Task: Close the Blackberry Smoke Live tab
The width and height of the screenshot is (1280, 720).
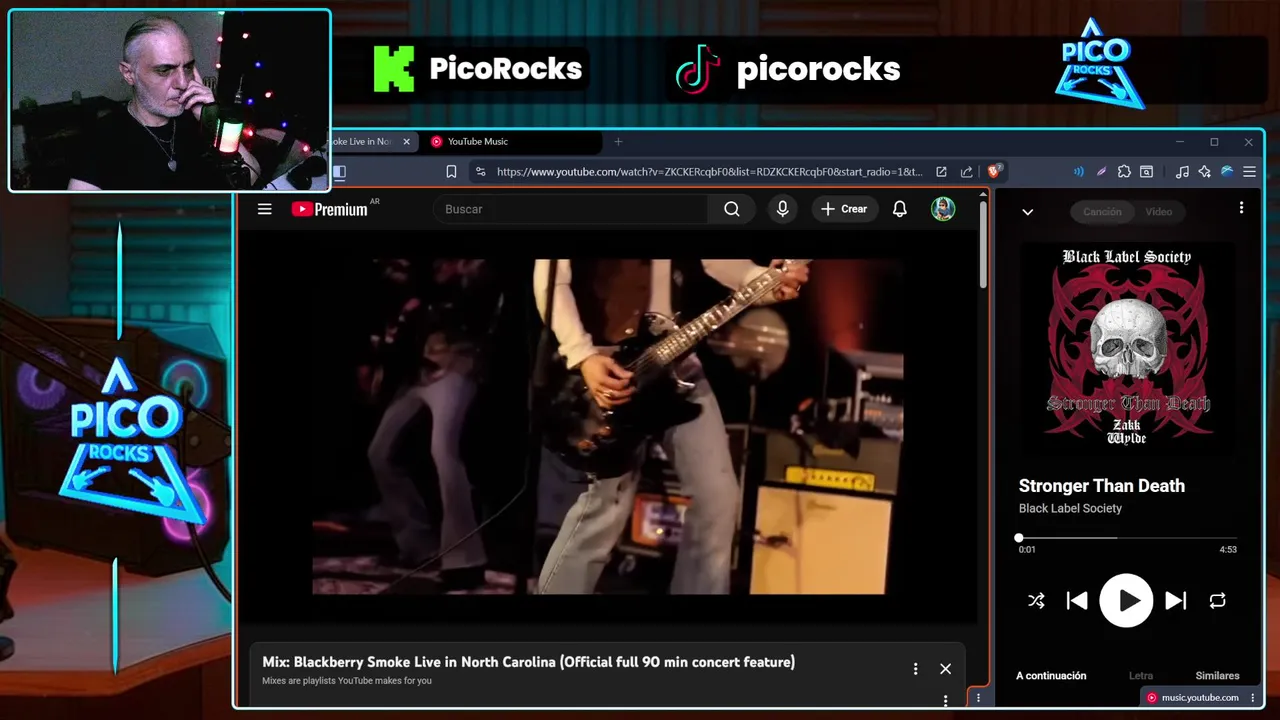Action: (406, 142)
